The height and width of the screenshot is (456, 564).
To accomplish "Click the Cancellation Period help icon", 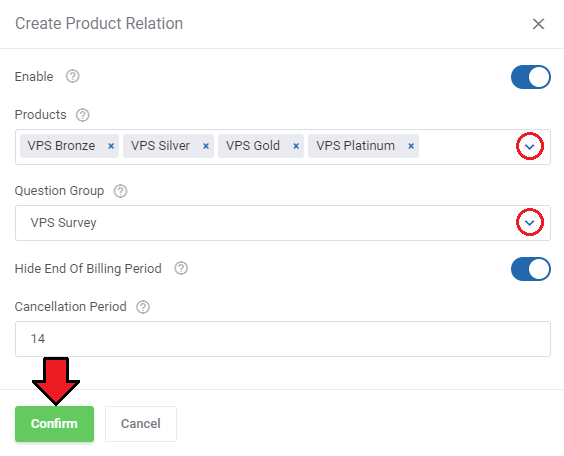I will 143,307.
